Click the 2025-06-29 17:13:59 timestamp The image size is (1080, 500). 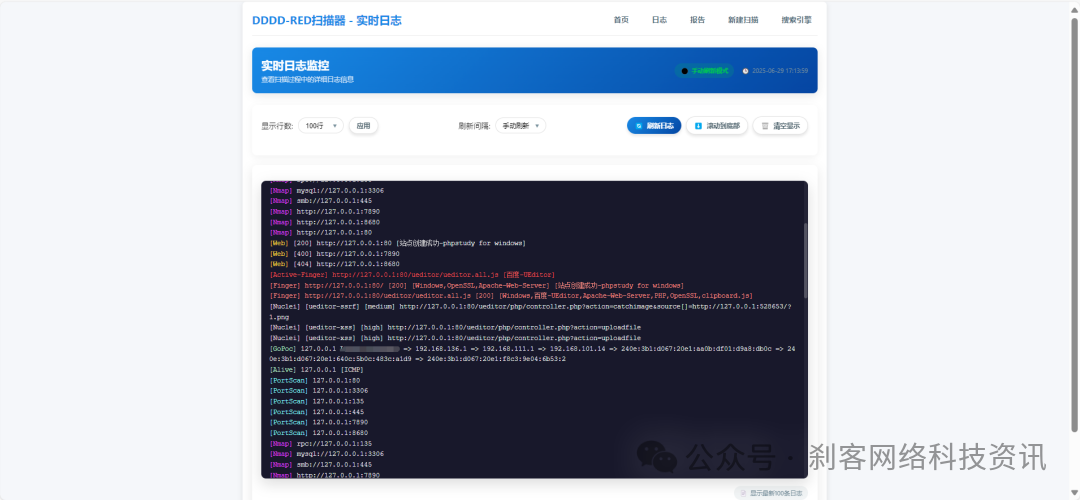[x=780, y=71]
